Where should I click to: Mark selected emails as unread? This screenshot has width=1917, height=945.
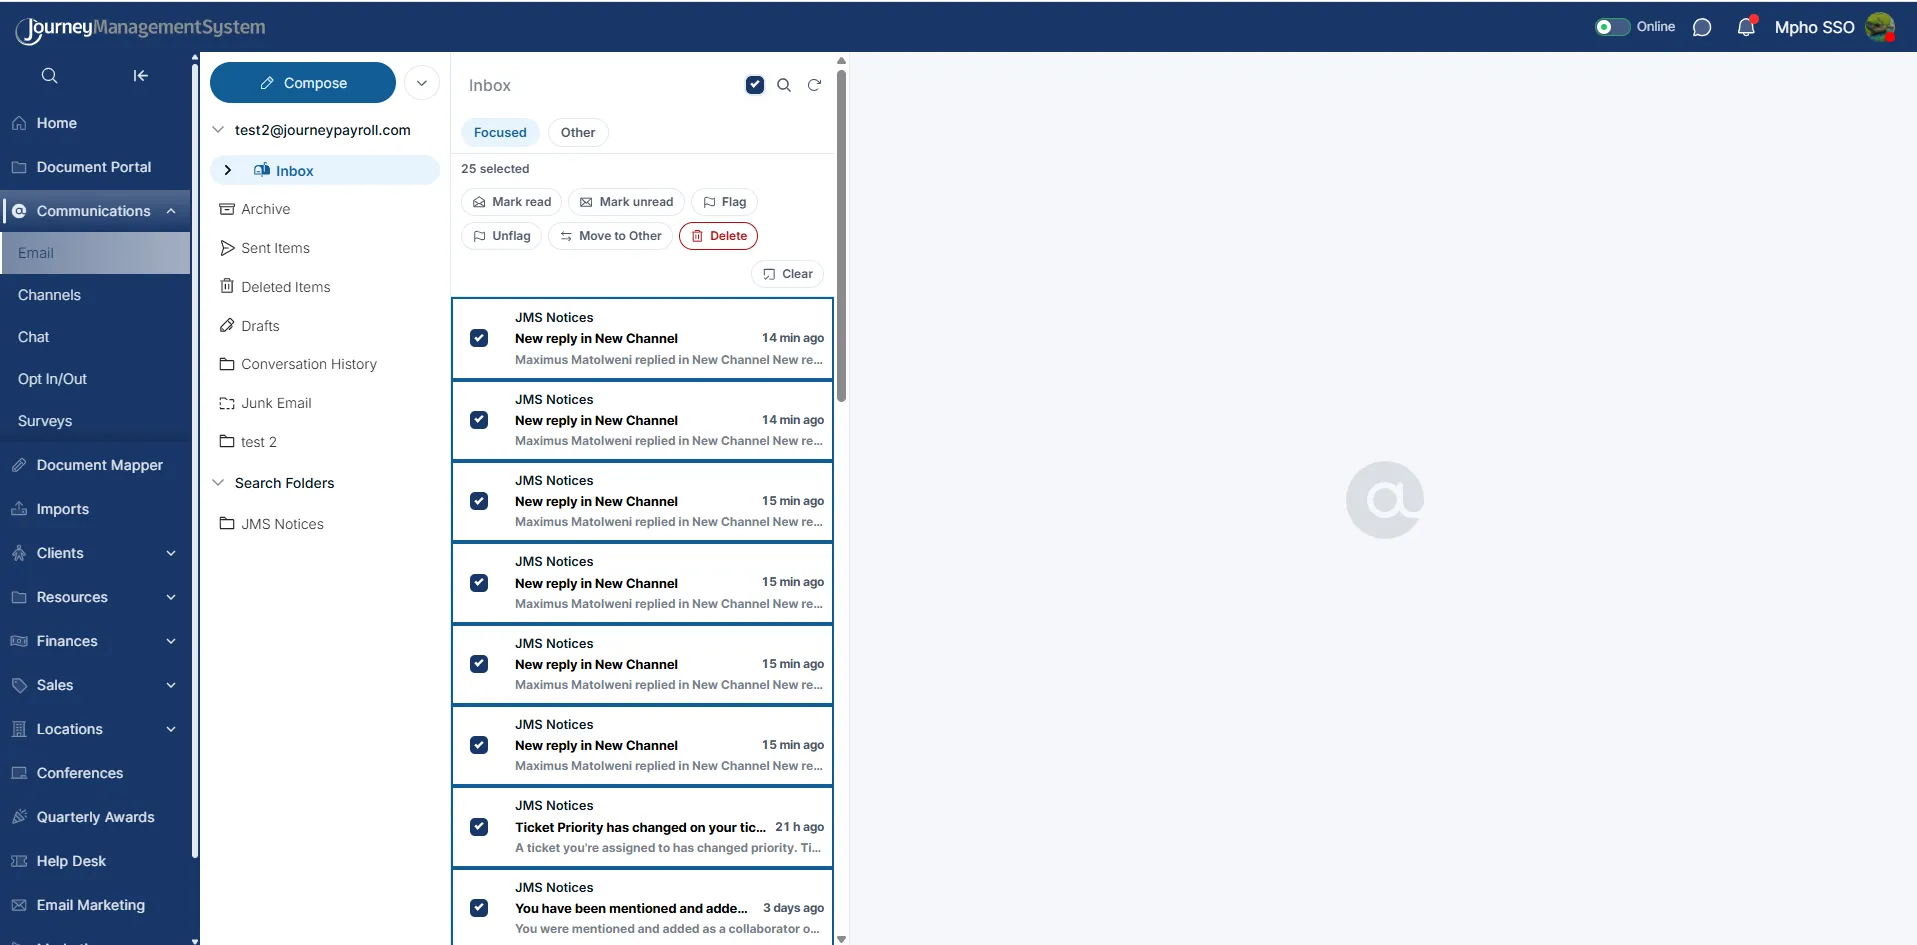coord(626,202)
